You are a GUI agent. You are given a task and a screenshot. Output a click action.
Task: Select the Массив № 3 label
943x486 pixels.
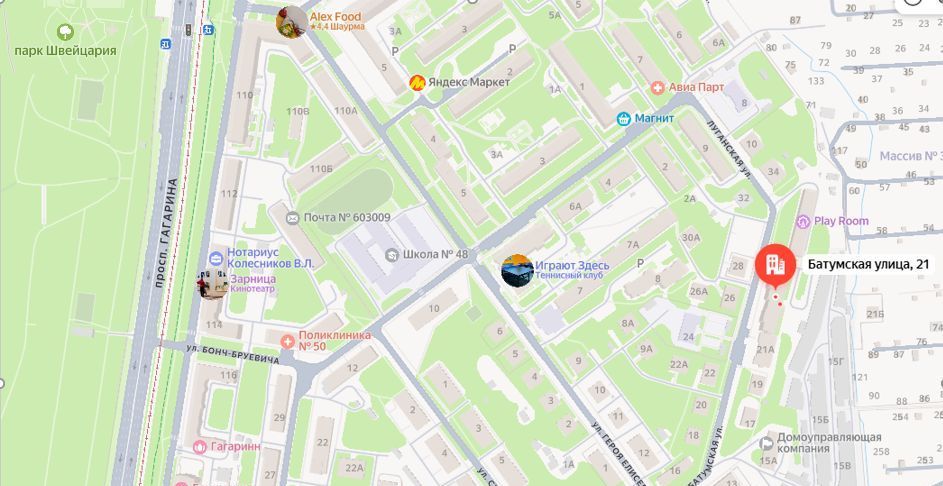tap(911, 156)
